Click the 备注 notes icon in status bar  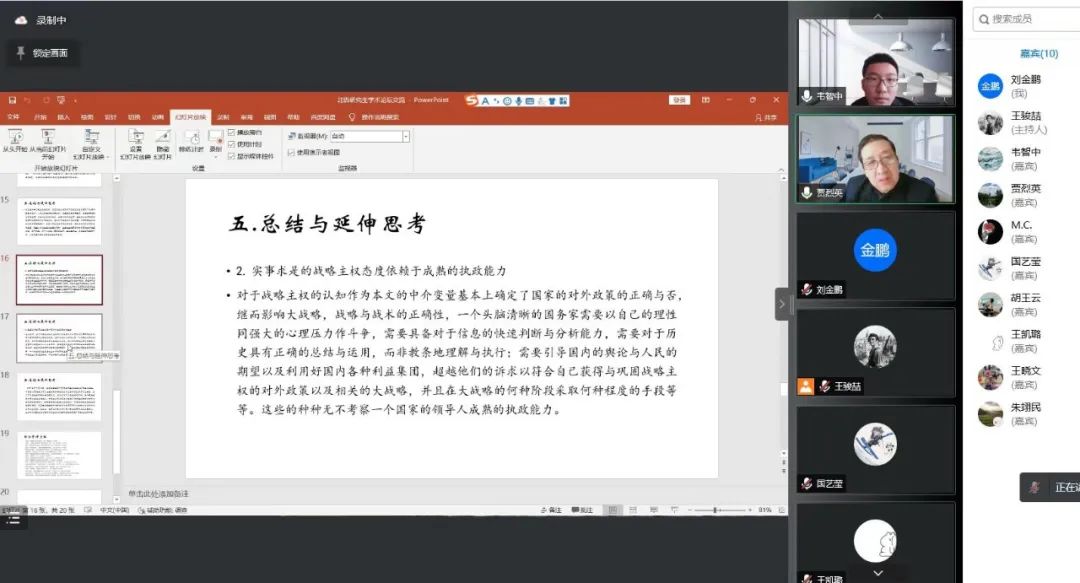coord(542,510)
